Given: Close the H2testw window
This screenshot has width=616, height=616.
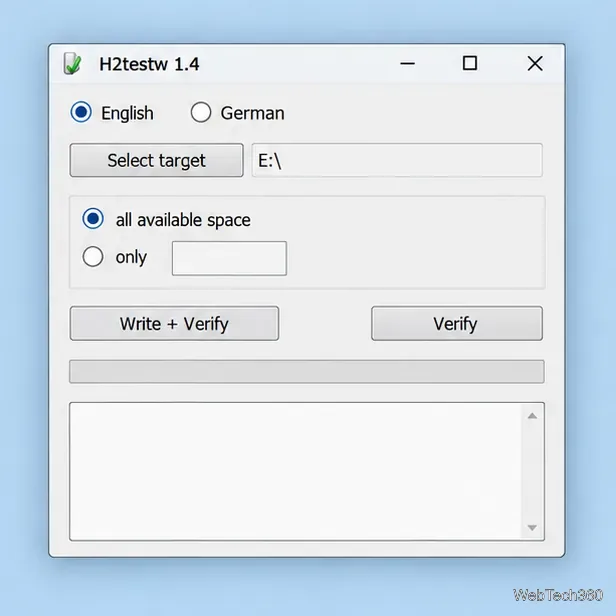Looking at the screenshot, I should (x=535, y=63).
